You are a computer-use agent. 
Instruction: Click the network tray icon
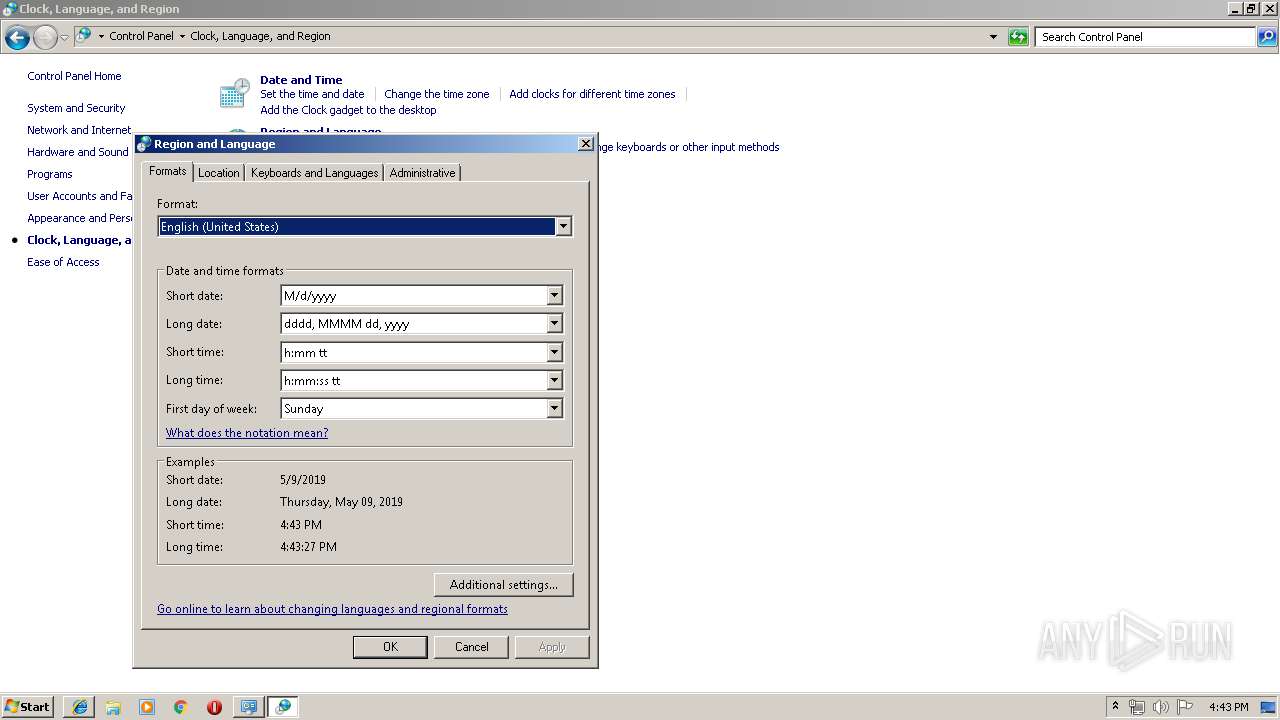coord(1137,707)
